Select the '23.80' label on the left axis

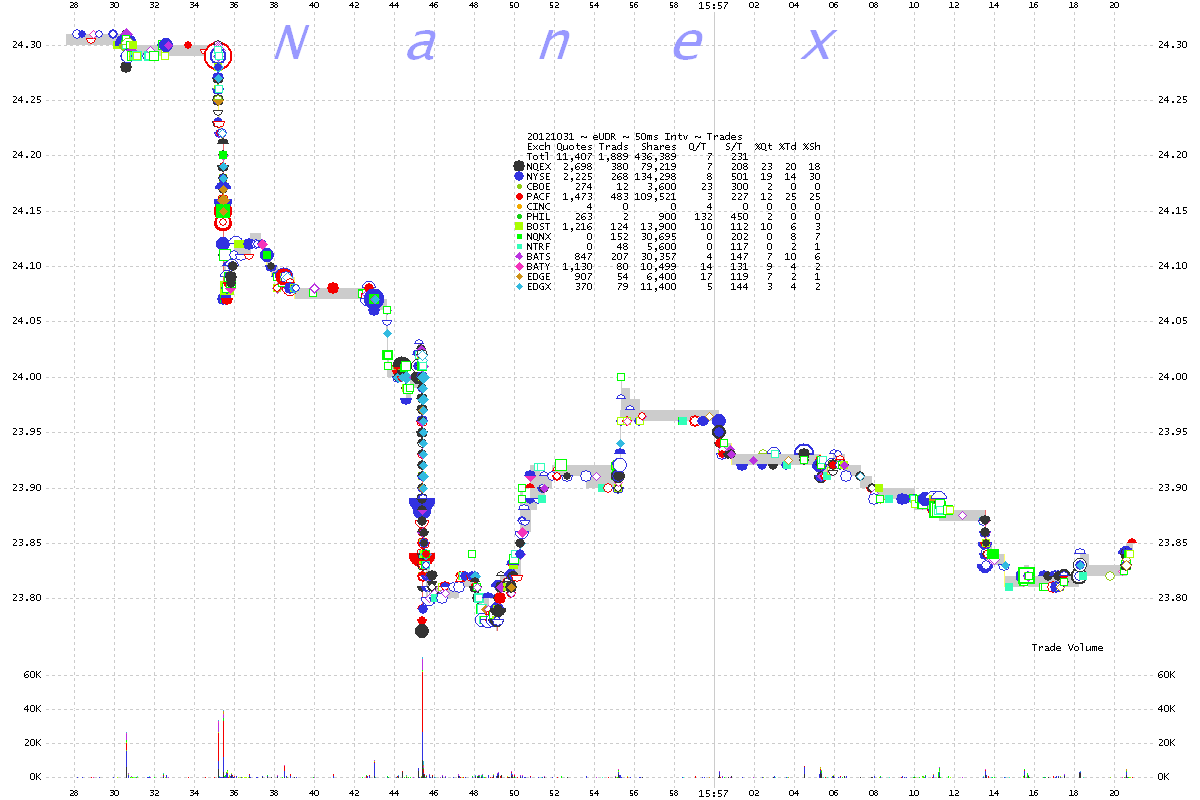(28, 598)
